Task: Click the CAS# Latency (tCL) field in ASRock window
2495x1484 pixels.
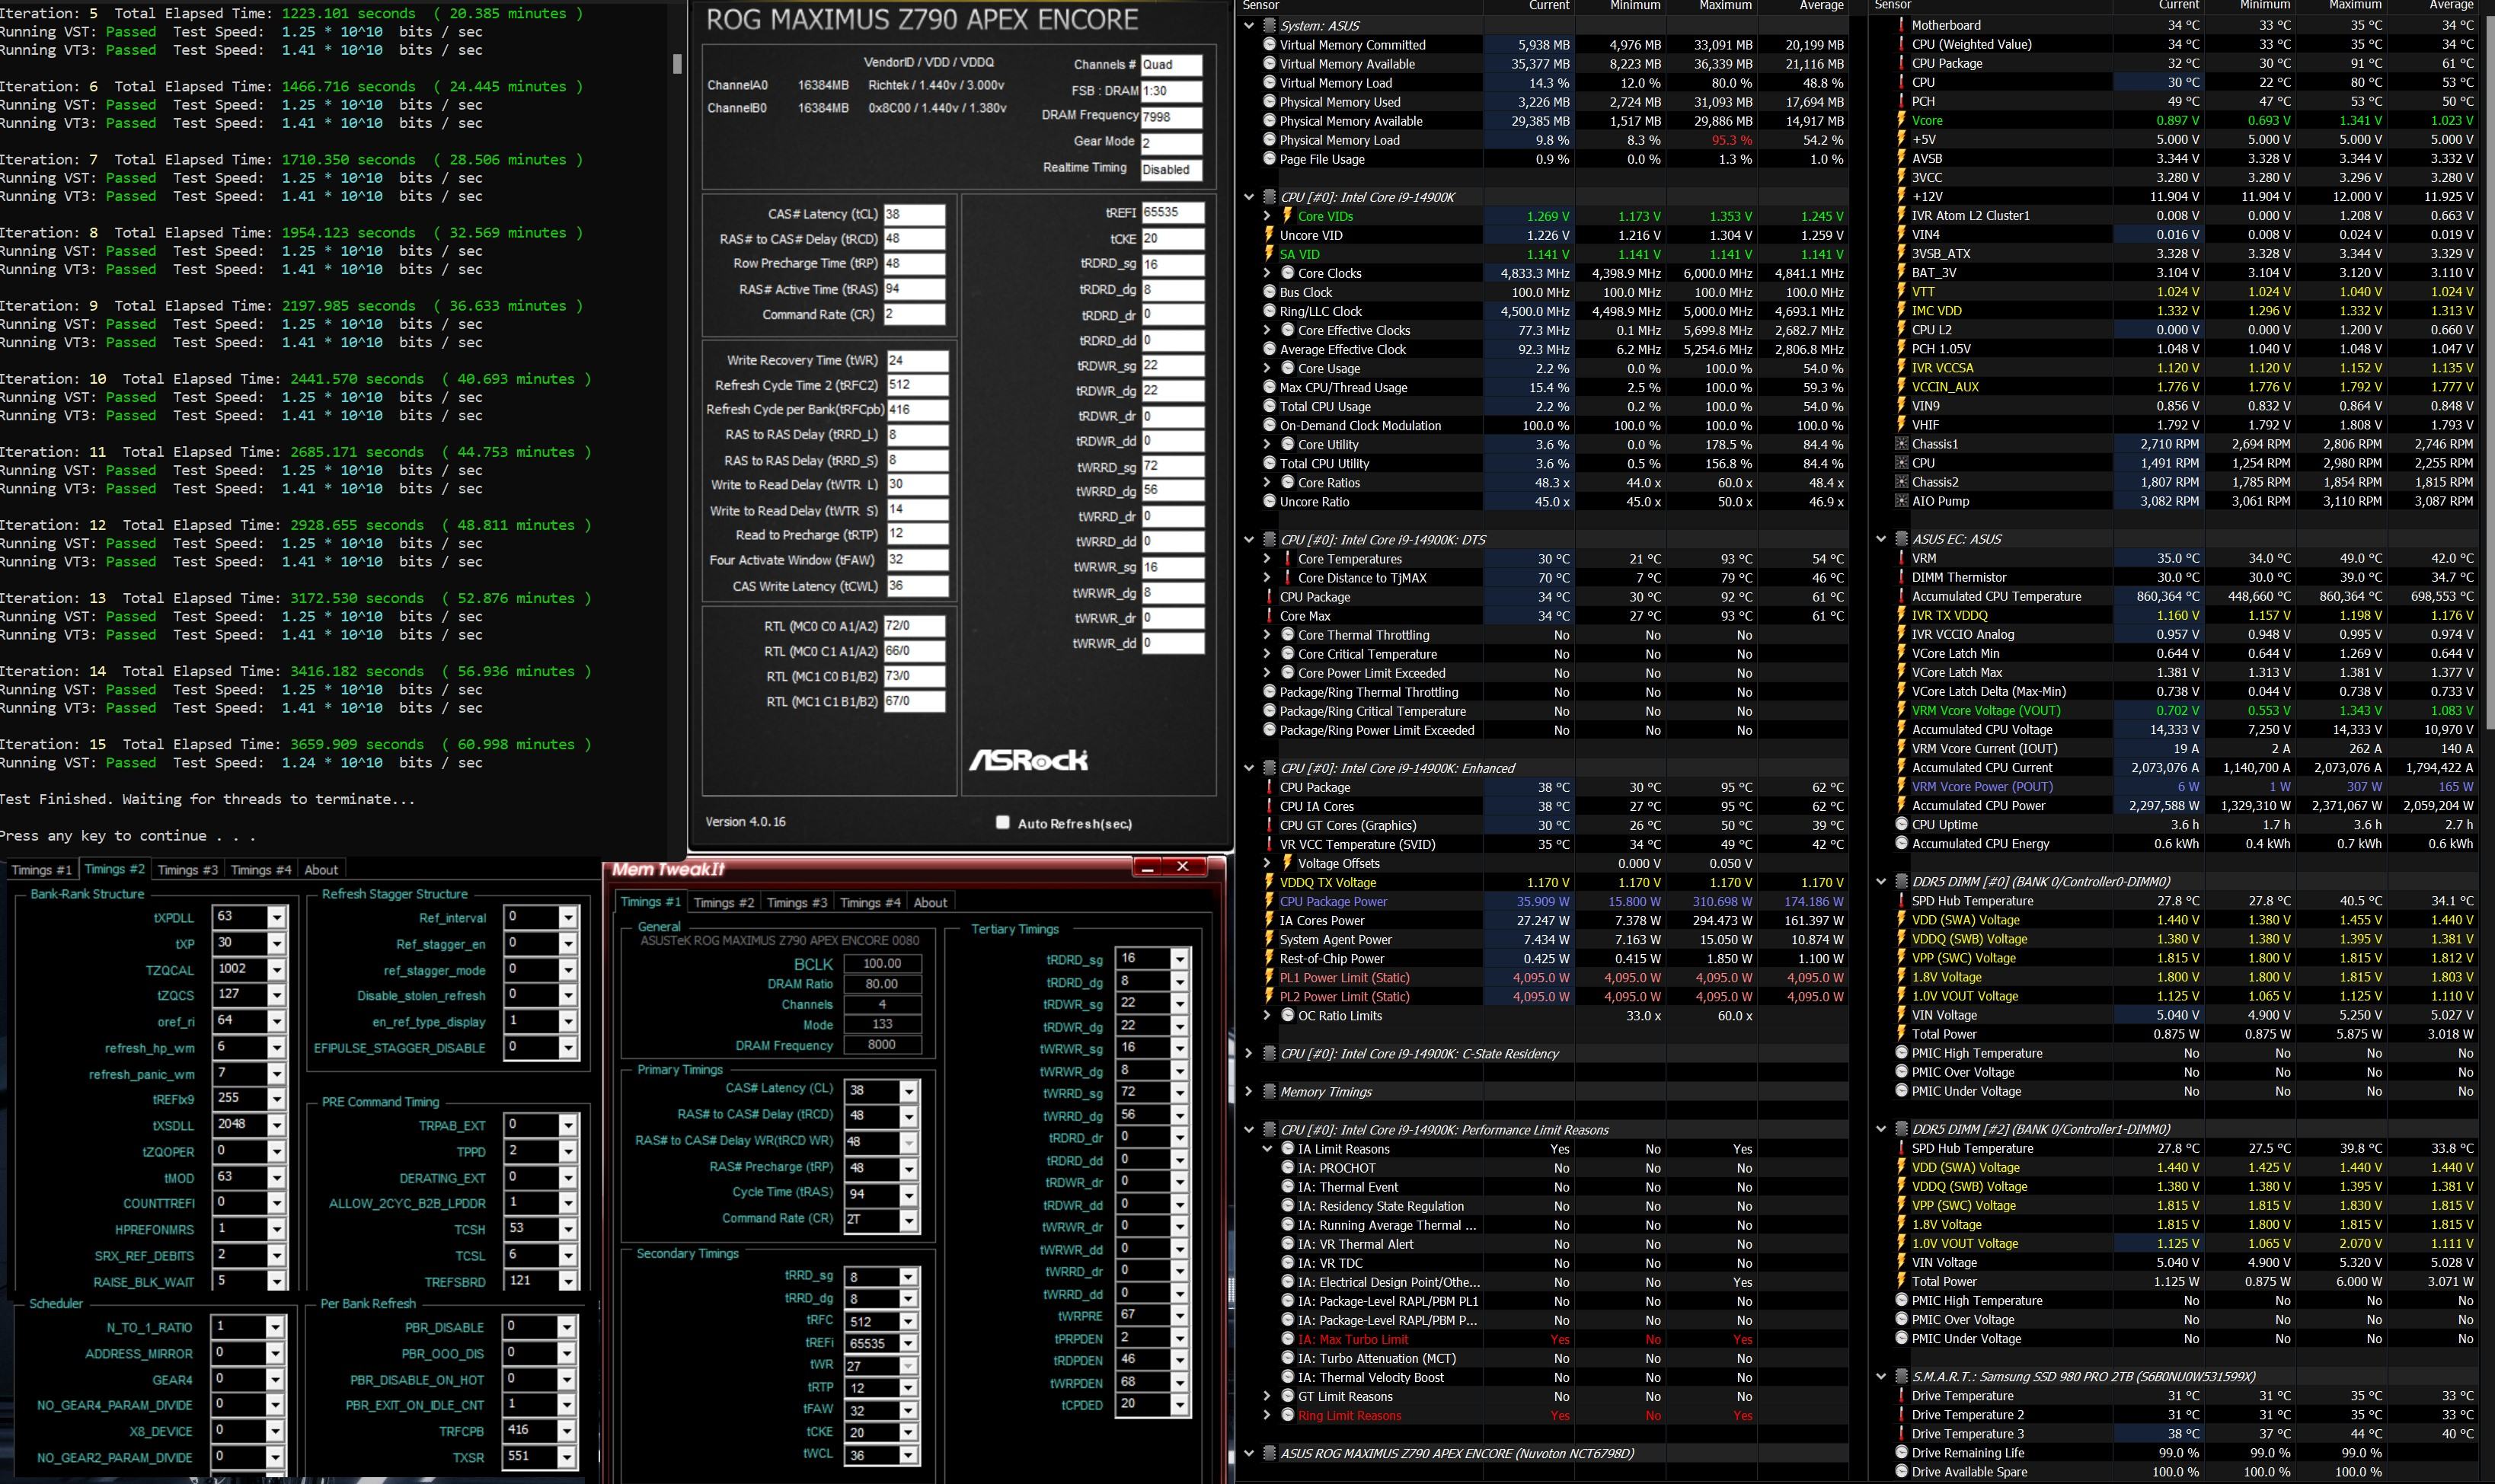Action: [914, 214]
